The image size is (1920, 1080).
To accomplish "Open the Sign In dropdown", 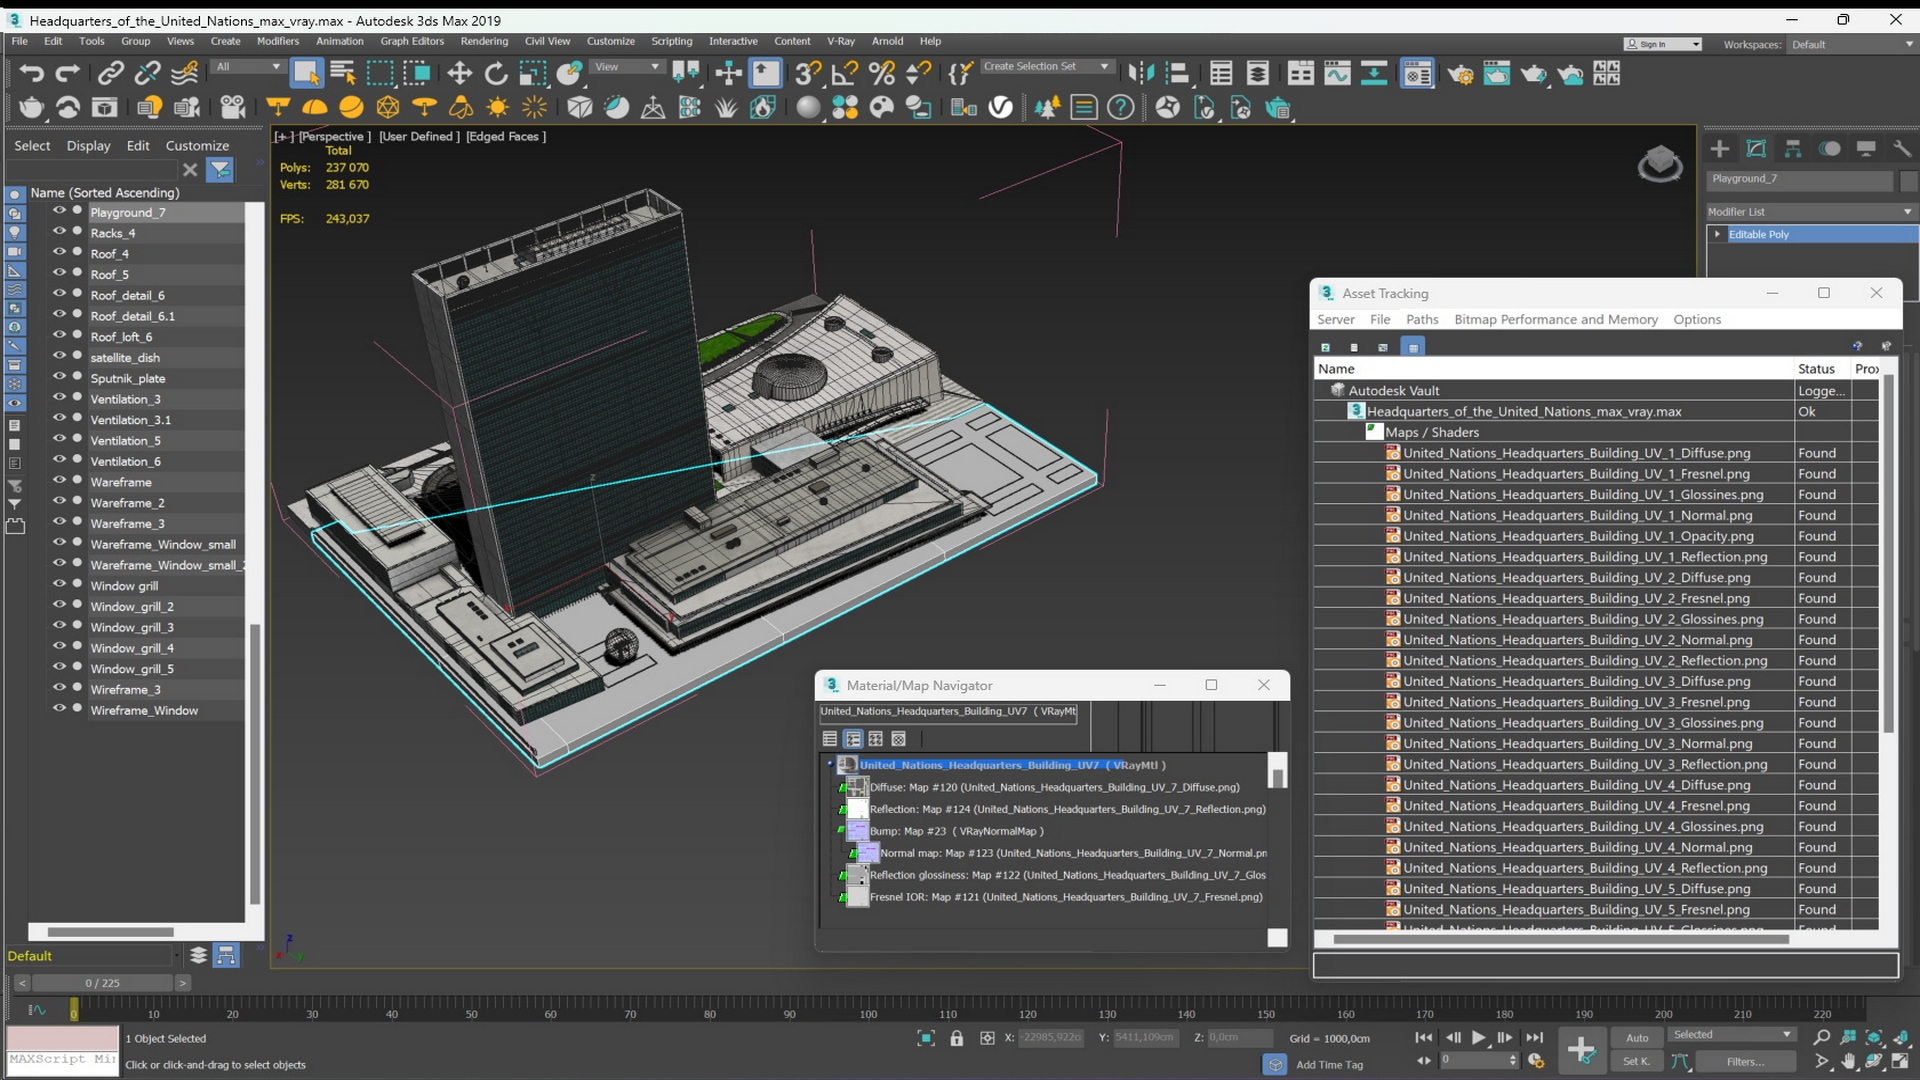I will tap(1662, 45).
